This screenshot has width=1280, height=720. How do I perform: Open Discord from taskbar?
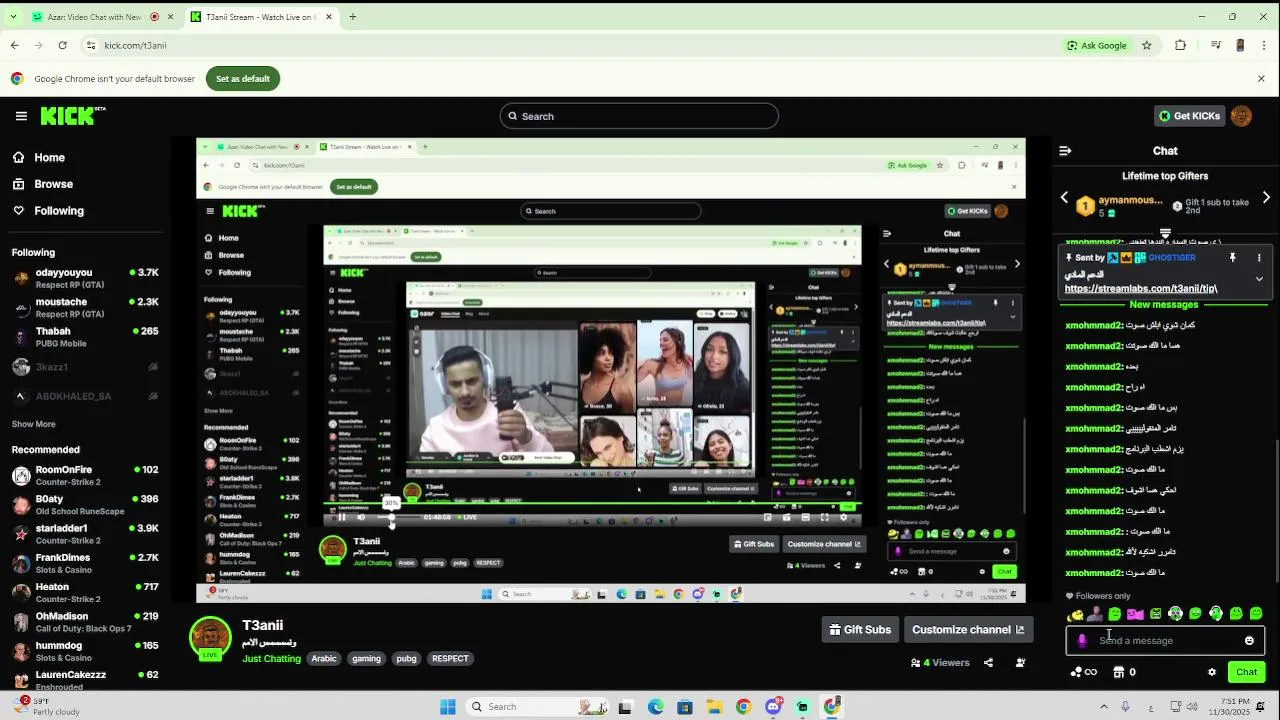click(x=773, y=707)
